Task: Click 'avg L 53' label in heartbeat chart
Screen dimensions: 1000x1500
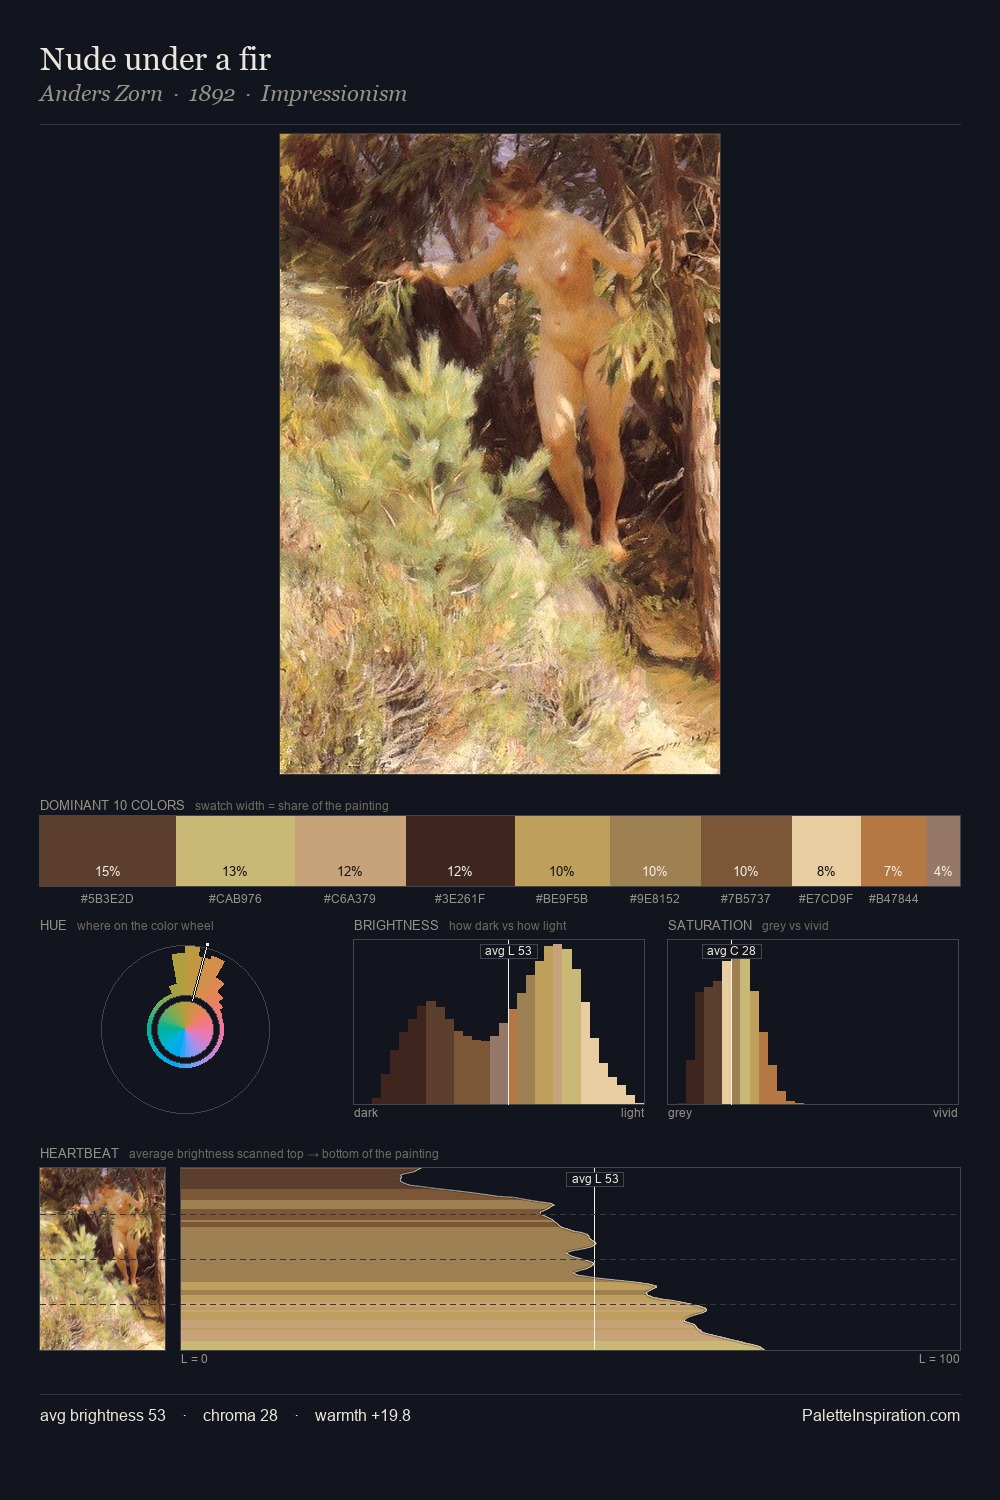Action: point(595,1179)
